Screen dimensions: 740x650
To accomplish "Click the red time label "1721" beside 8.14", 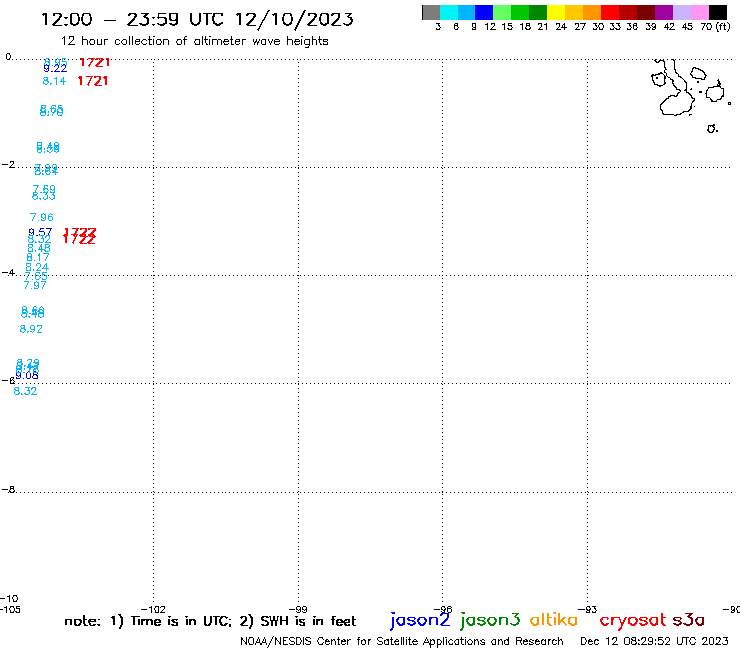I will pyautogui.click(x=92, y=81).
